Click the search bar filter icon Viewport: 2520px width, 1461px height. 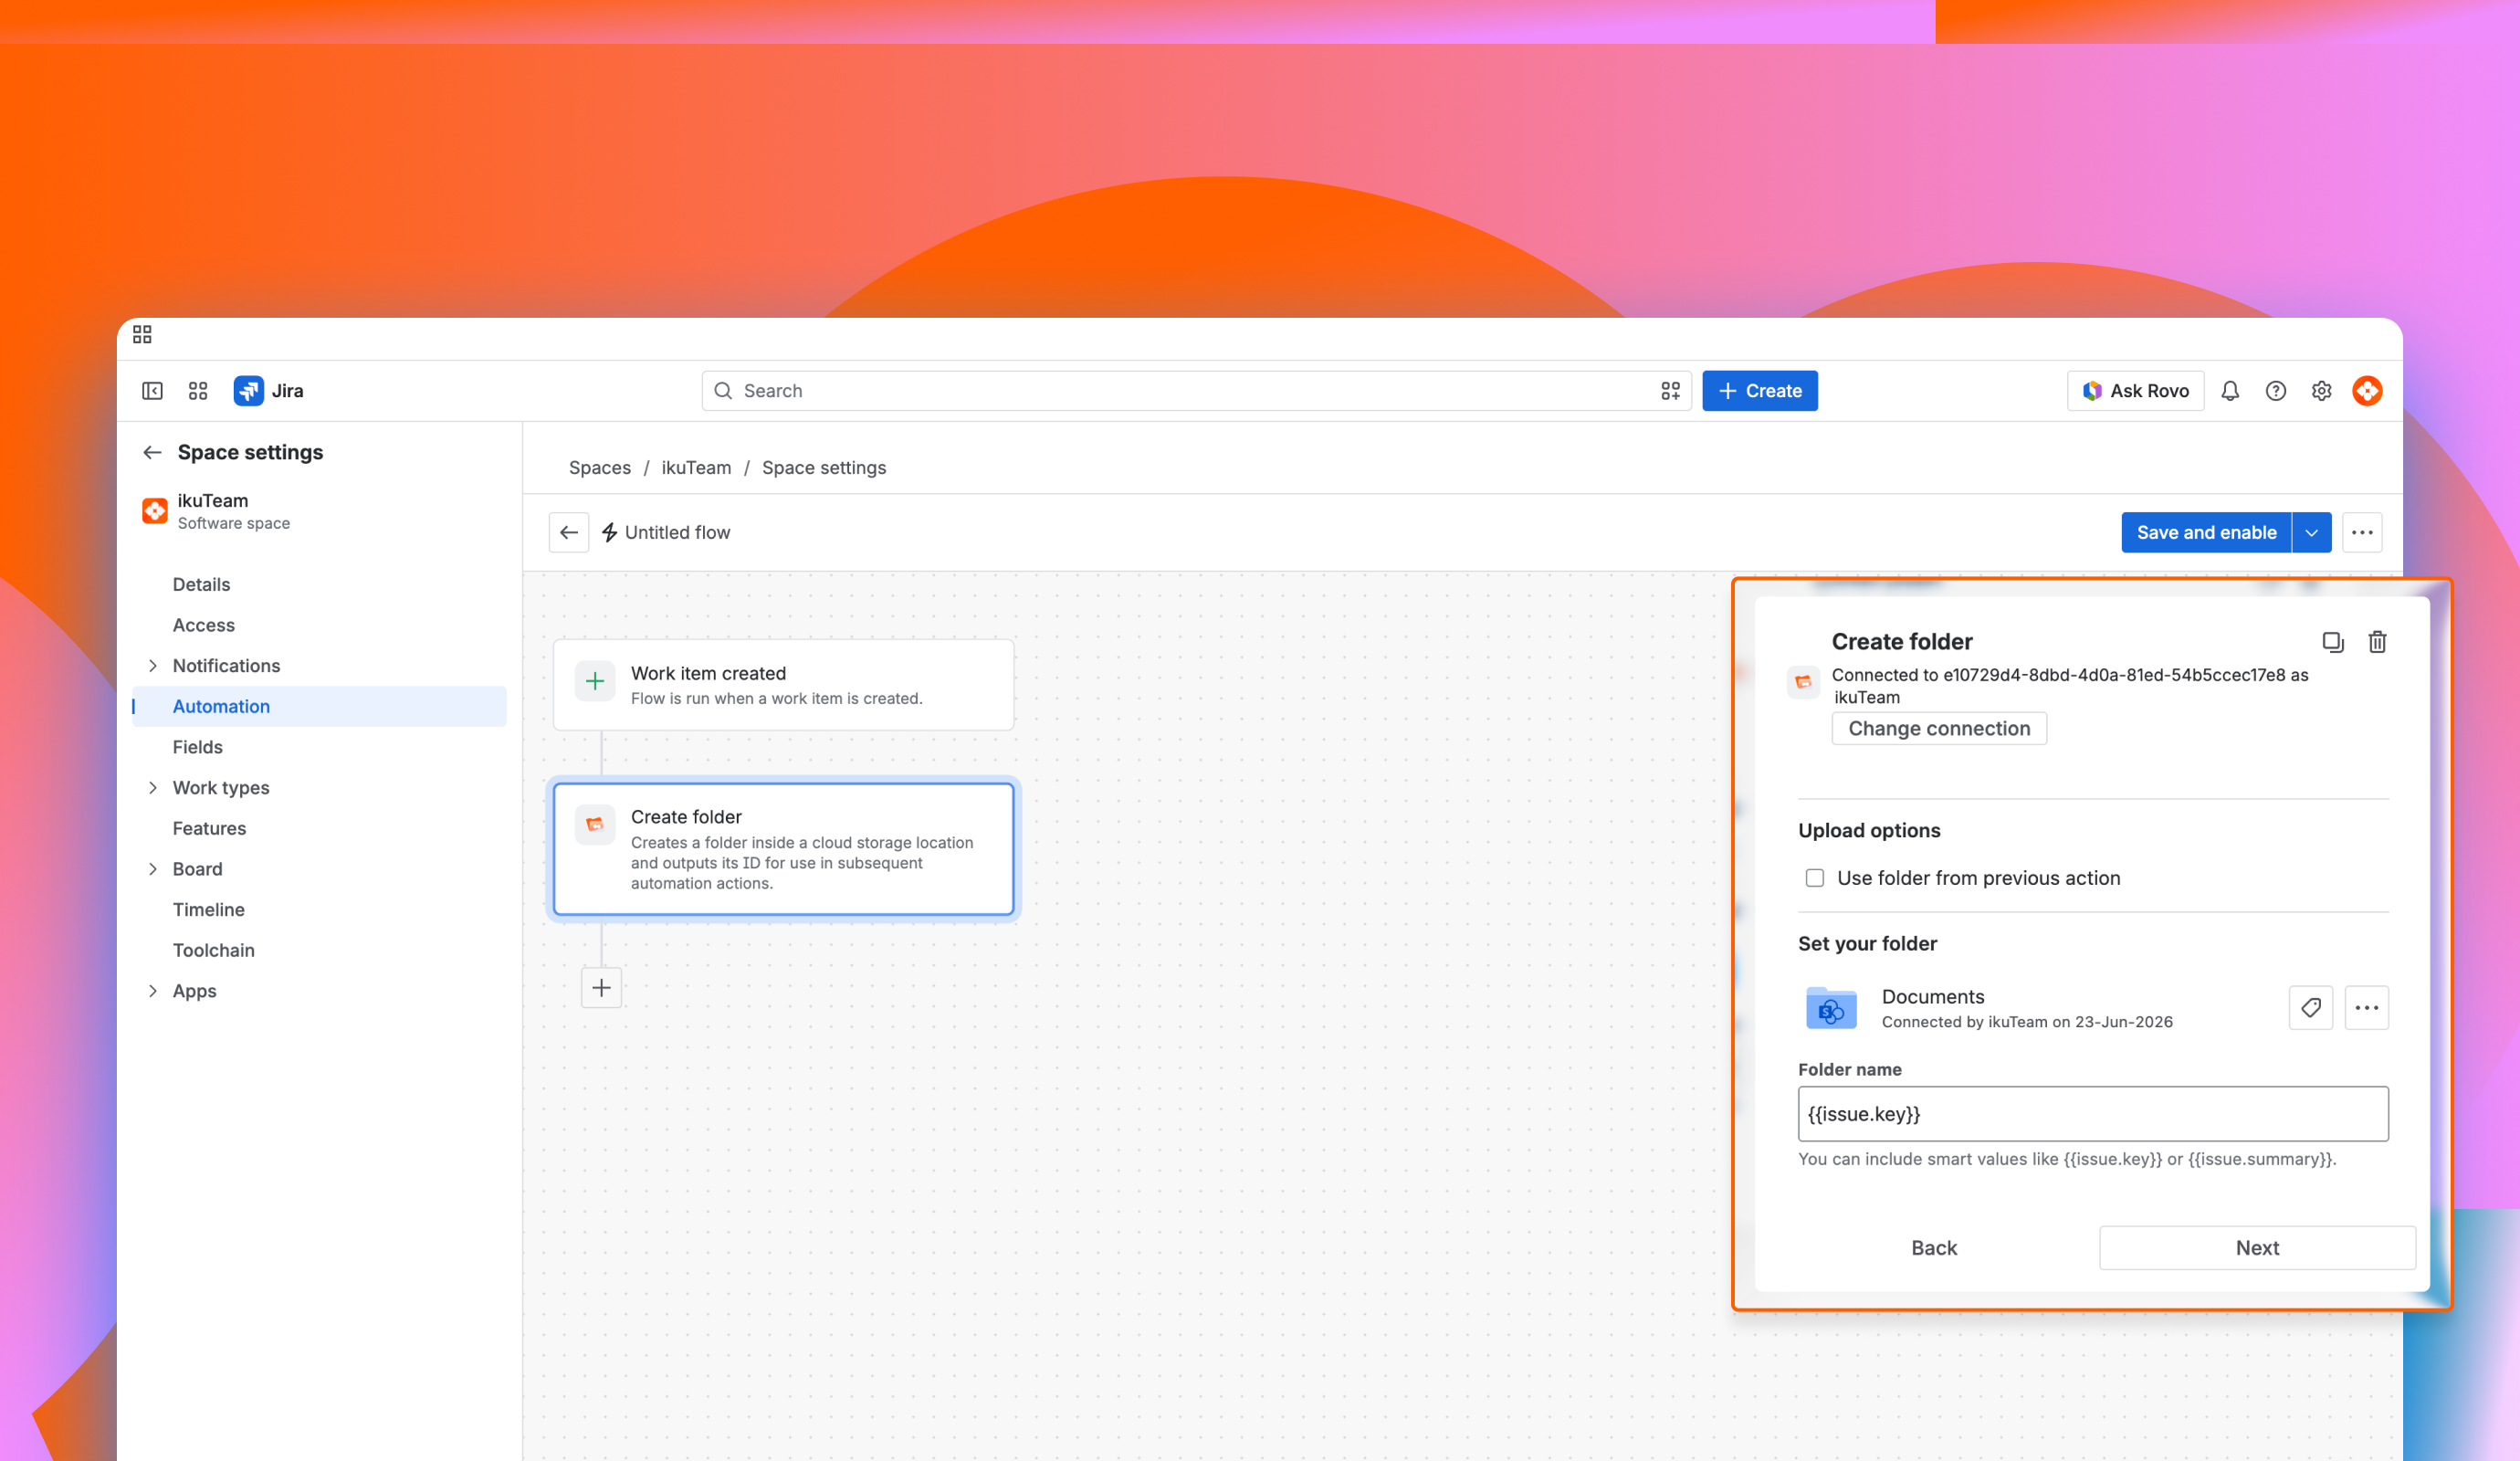(1670, 391)
